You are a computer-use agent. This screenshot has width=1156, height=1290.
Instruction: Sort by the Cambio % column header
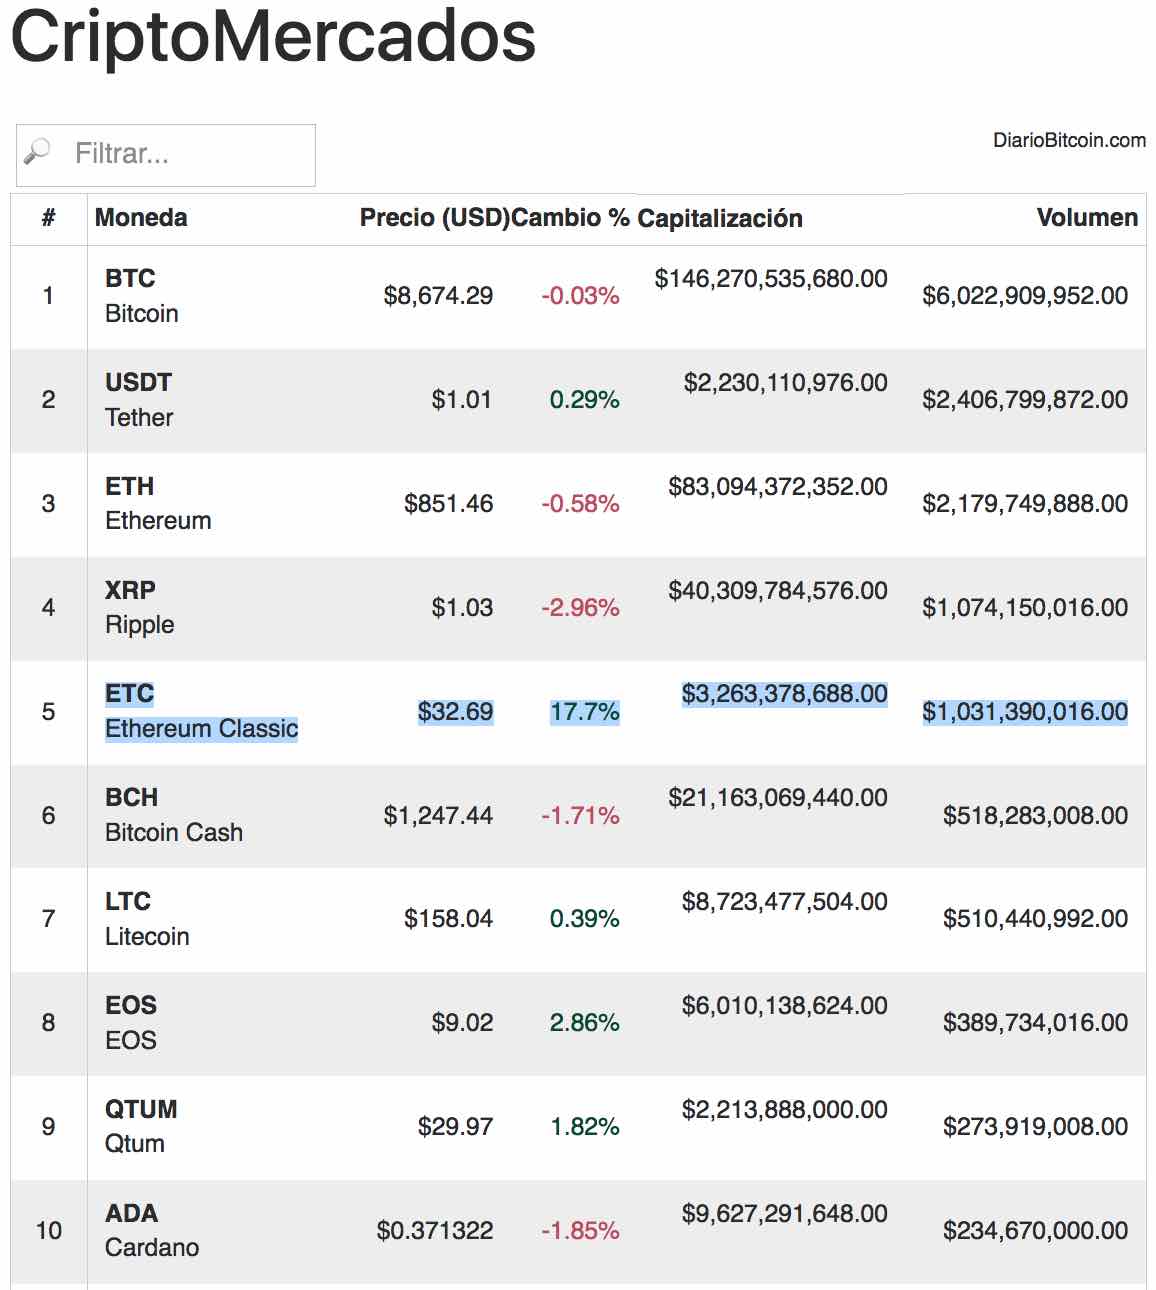pyautogui.click(x=570, y=218)
